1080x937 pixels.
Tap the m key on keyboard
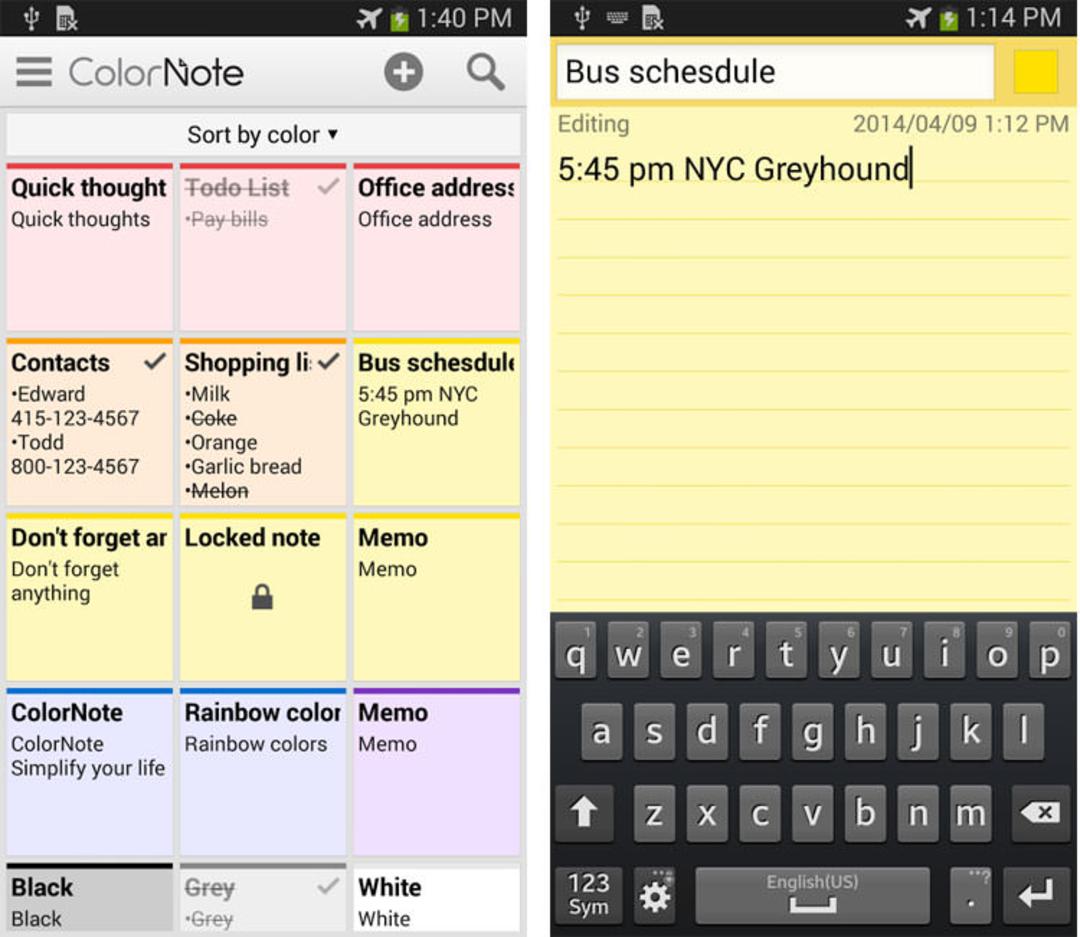click(970, 813)
